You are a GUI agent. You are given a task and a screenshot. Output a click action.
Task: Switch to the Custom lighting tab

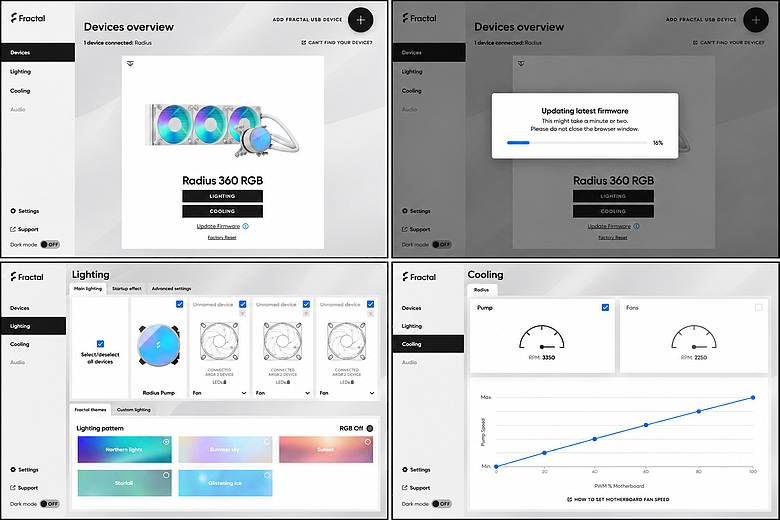(133, 410)
